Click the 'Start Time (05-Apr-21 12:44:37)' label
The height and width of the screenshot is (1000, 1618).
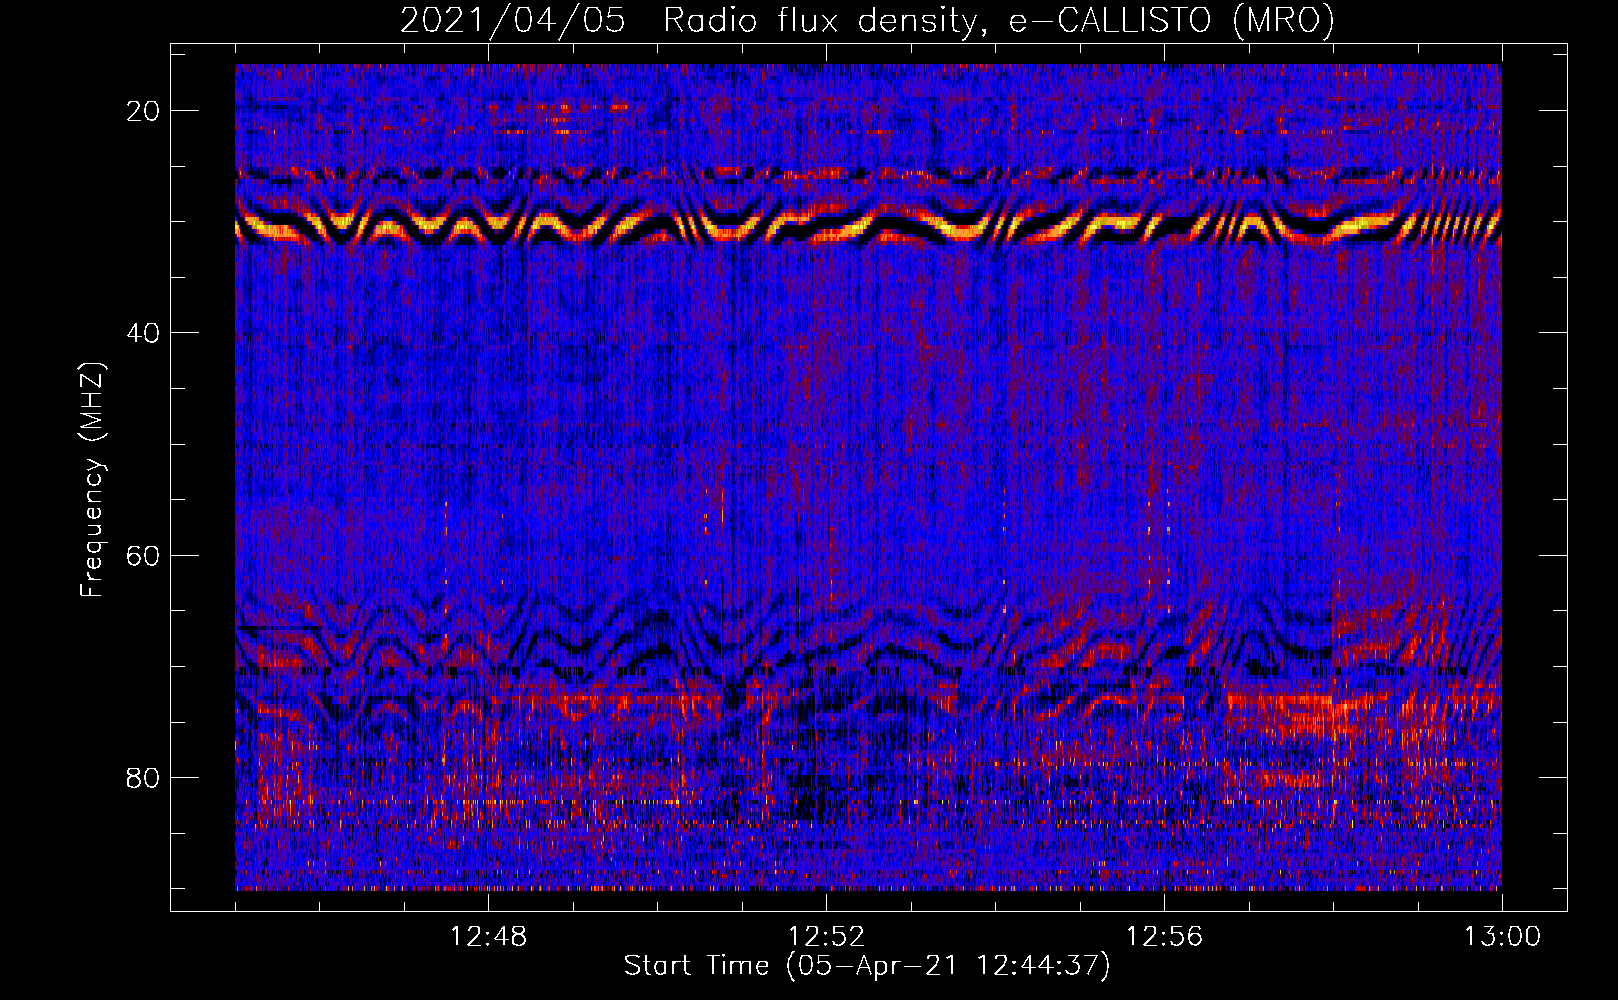(x=867, y=966)
